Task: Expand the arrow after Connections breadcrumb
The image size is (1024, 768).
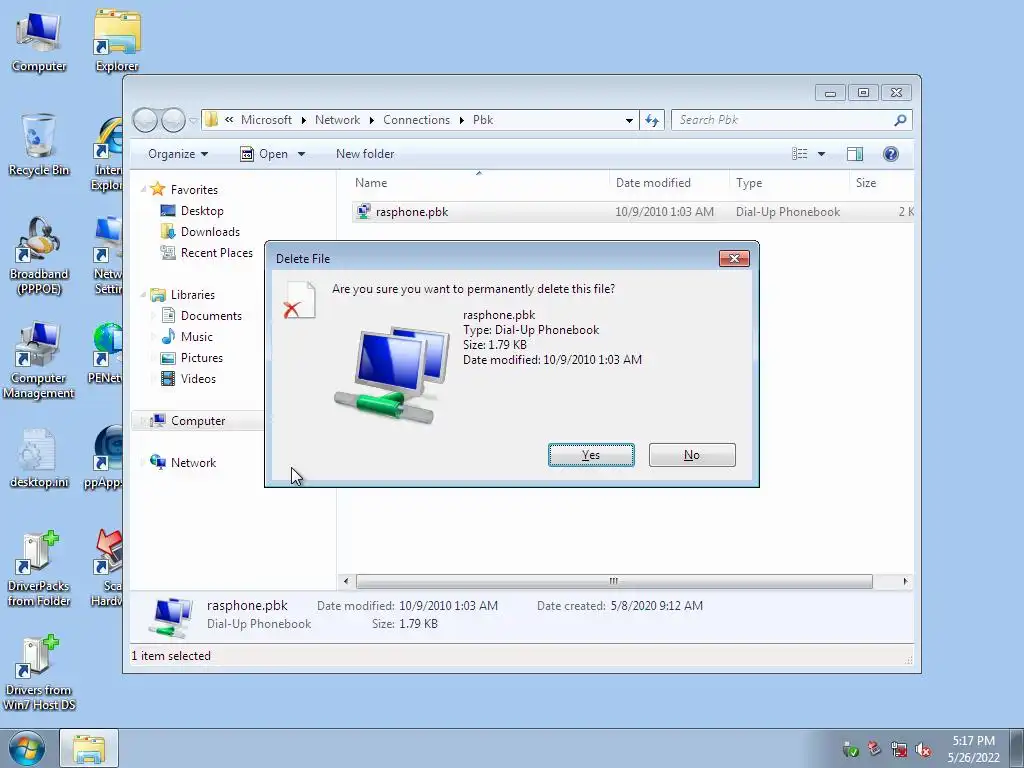Action: coord(462,120)
